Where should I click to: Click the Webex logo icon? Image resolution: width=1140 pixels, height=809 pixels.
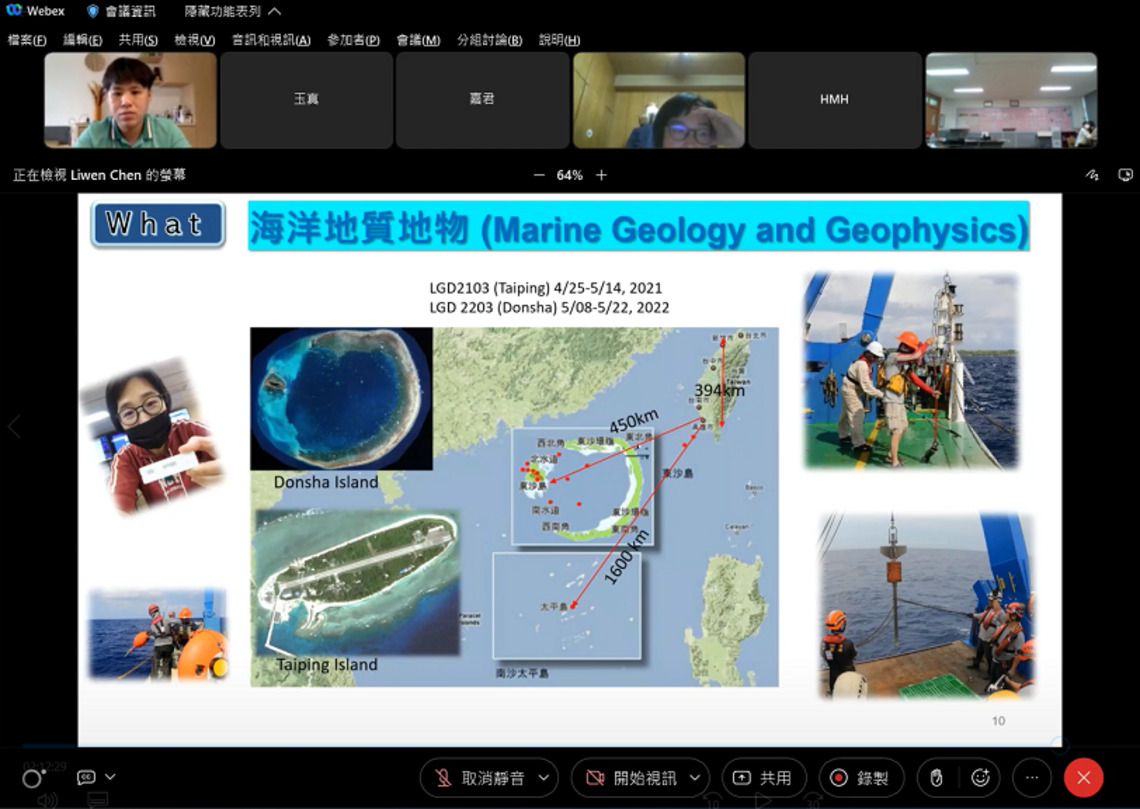[x=15, y=11]
